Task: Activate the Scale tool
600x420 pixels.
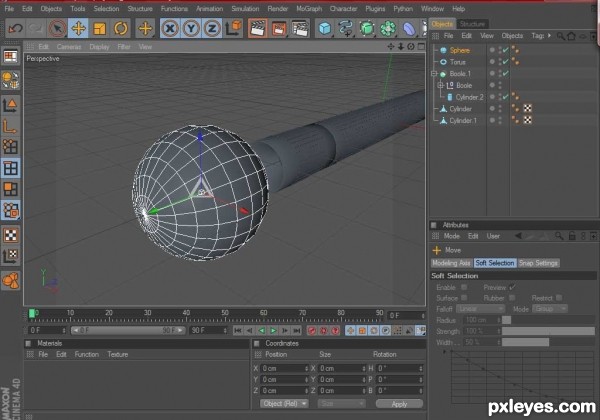Action: (x=99, y=28)
